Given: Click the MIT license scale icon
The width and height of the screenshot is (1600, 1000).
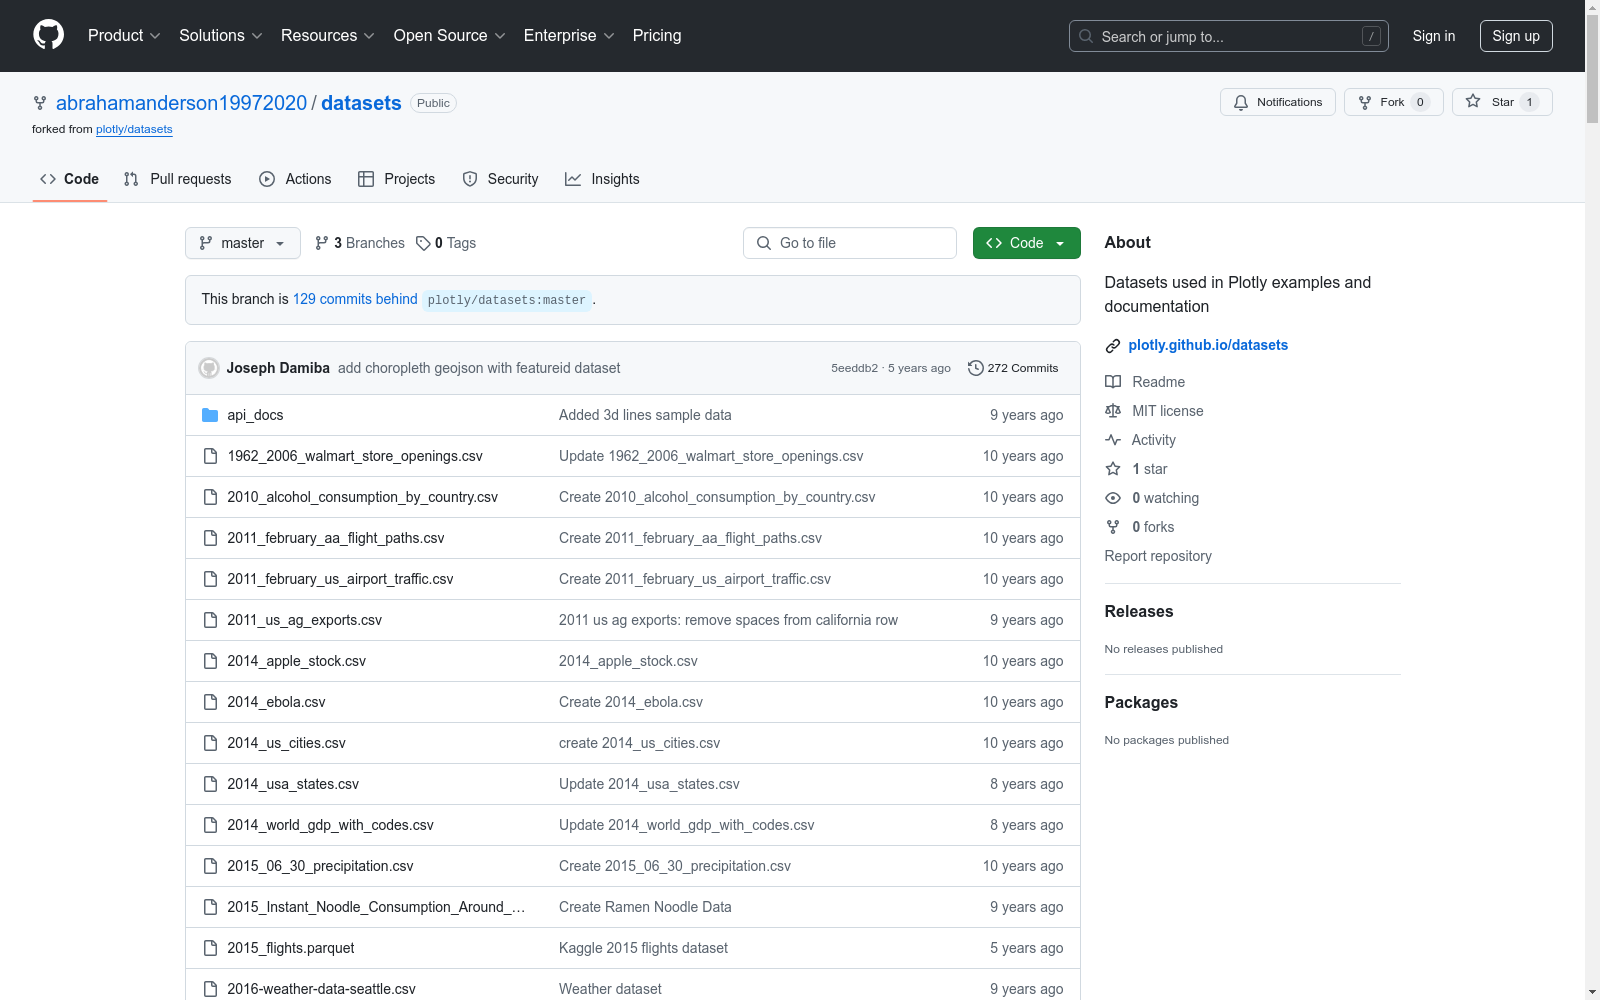Looking at the screenshot, I should [1113, 411].
